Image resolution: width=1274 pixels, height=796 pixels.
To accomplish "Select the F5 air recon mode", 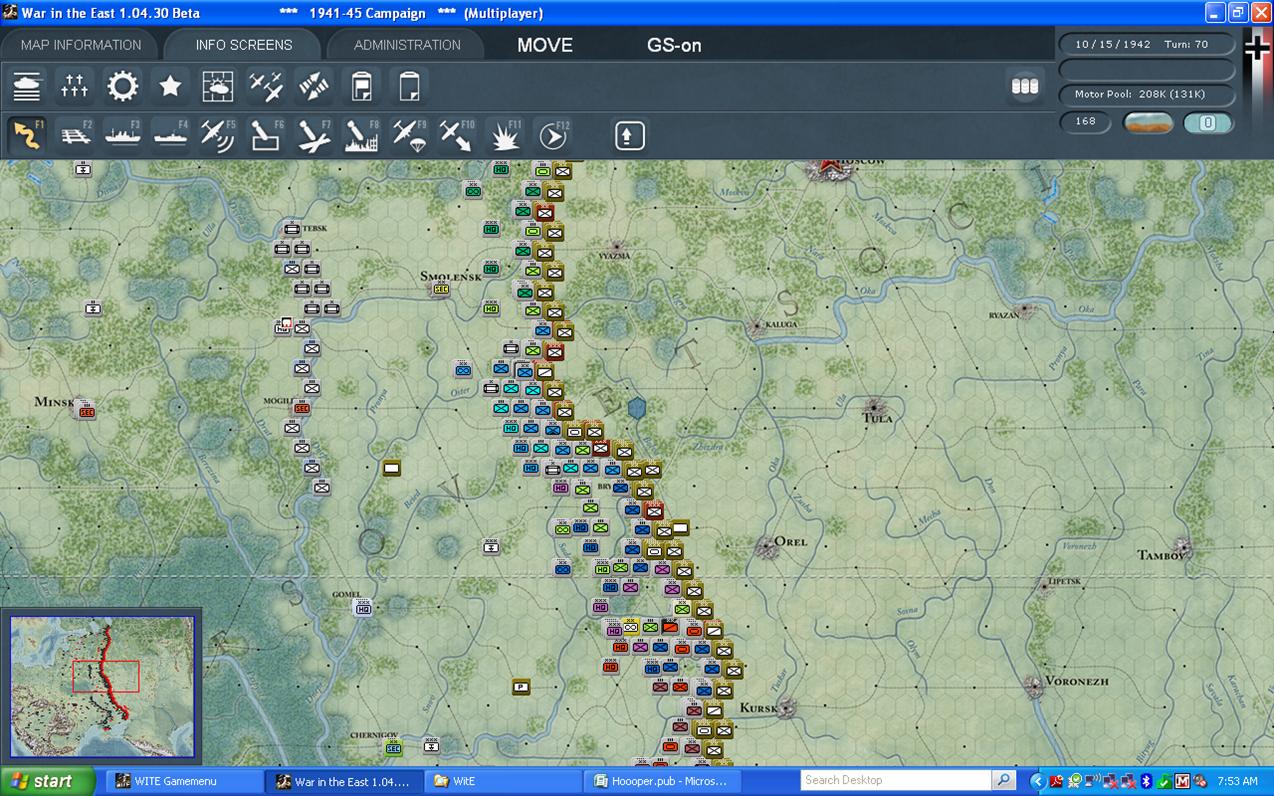I will [218, 135].
